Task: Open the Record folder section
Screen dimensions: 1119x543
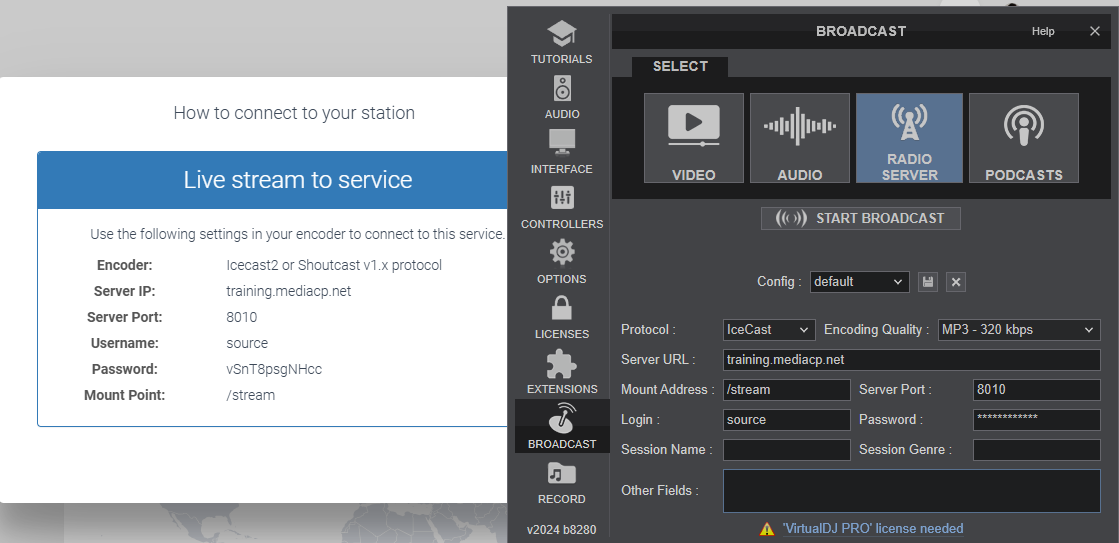Action: click(x=562, y=482)
